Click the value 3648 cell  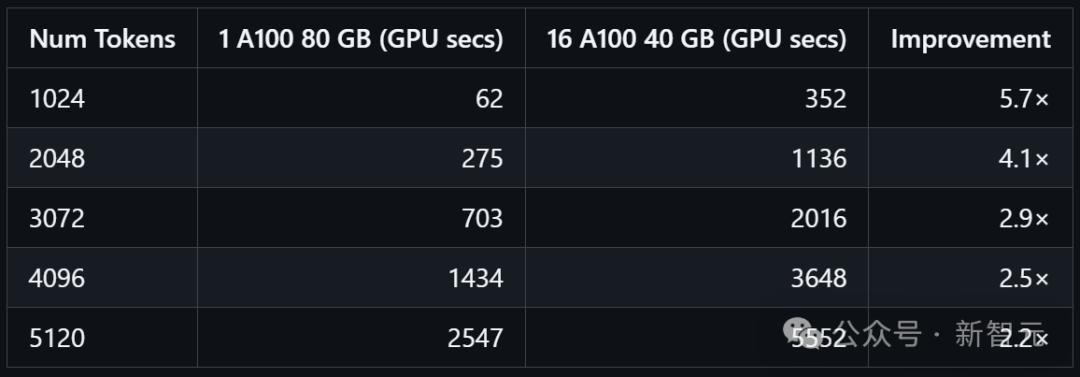click(696, 278)
